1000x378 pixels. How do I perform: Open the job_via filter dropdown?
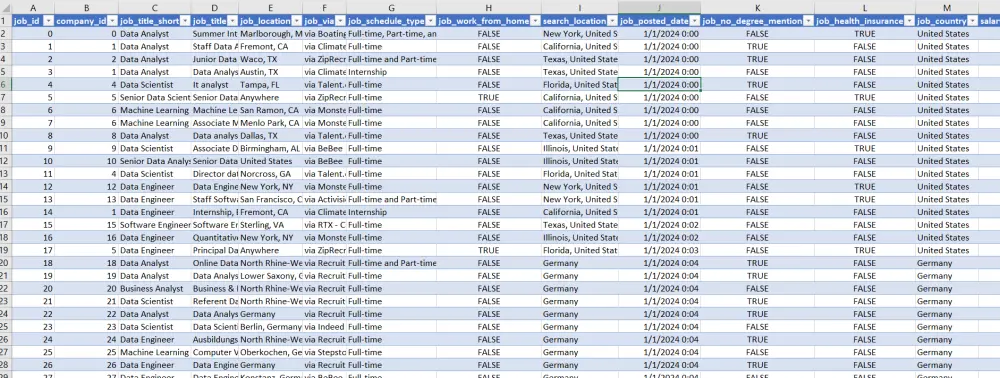click(340, 21)
